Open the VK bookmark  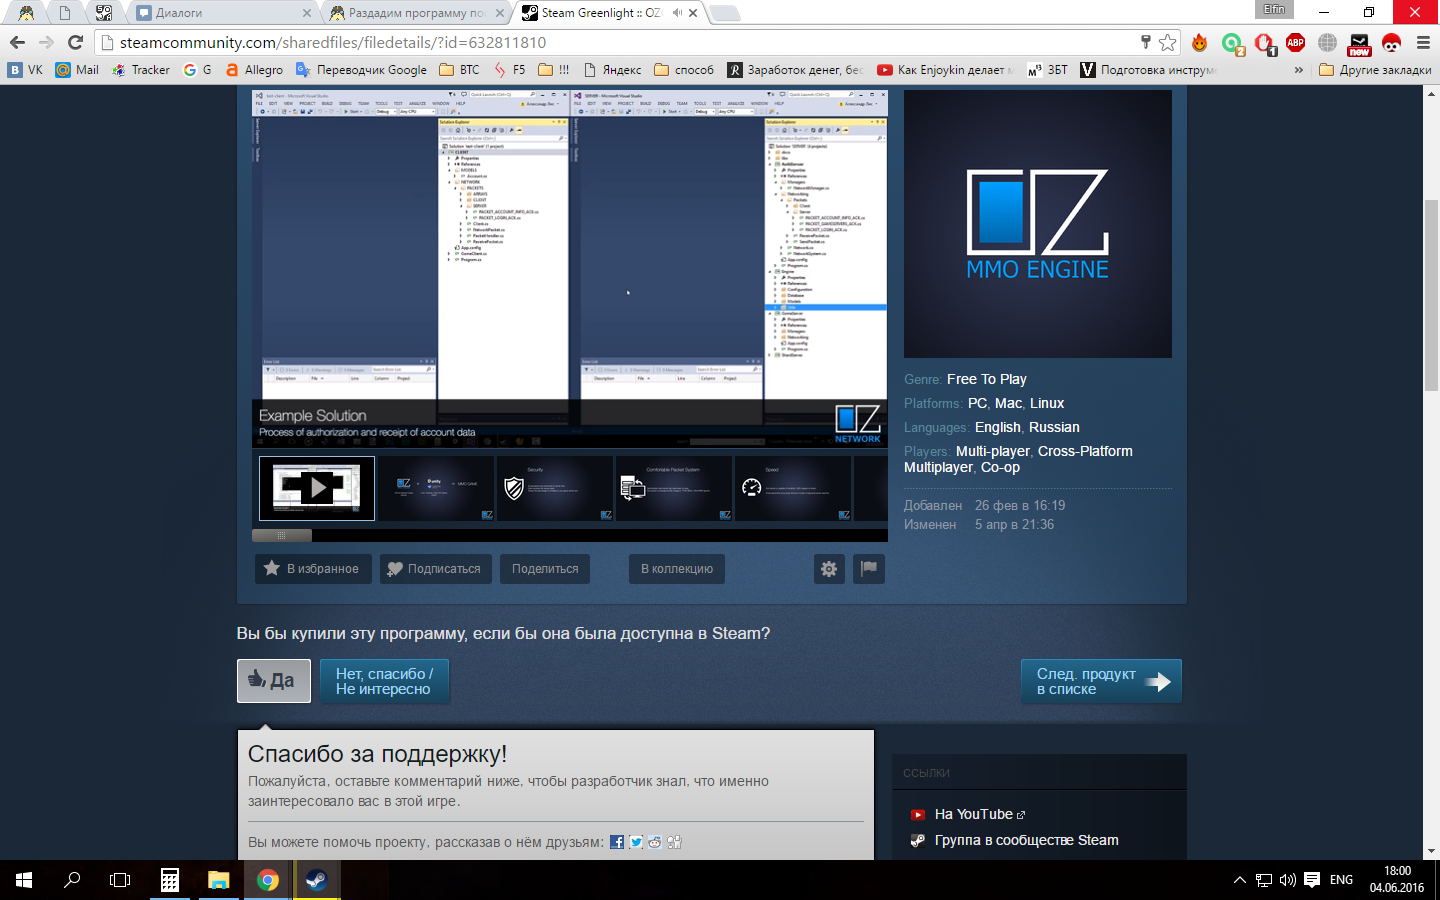click(26, 70)
